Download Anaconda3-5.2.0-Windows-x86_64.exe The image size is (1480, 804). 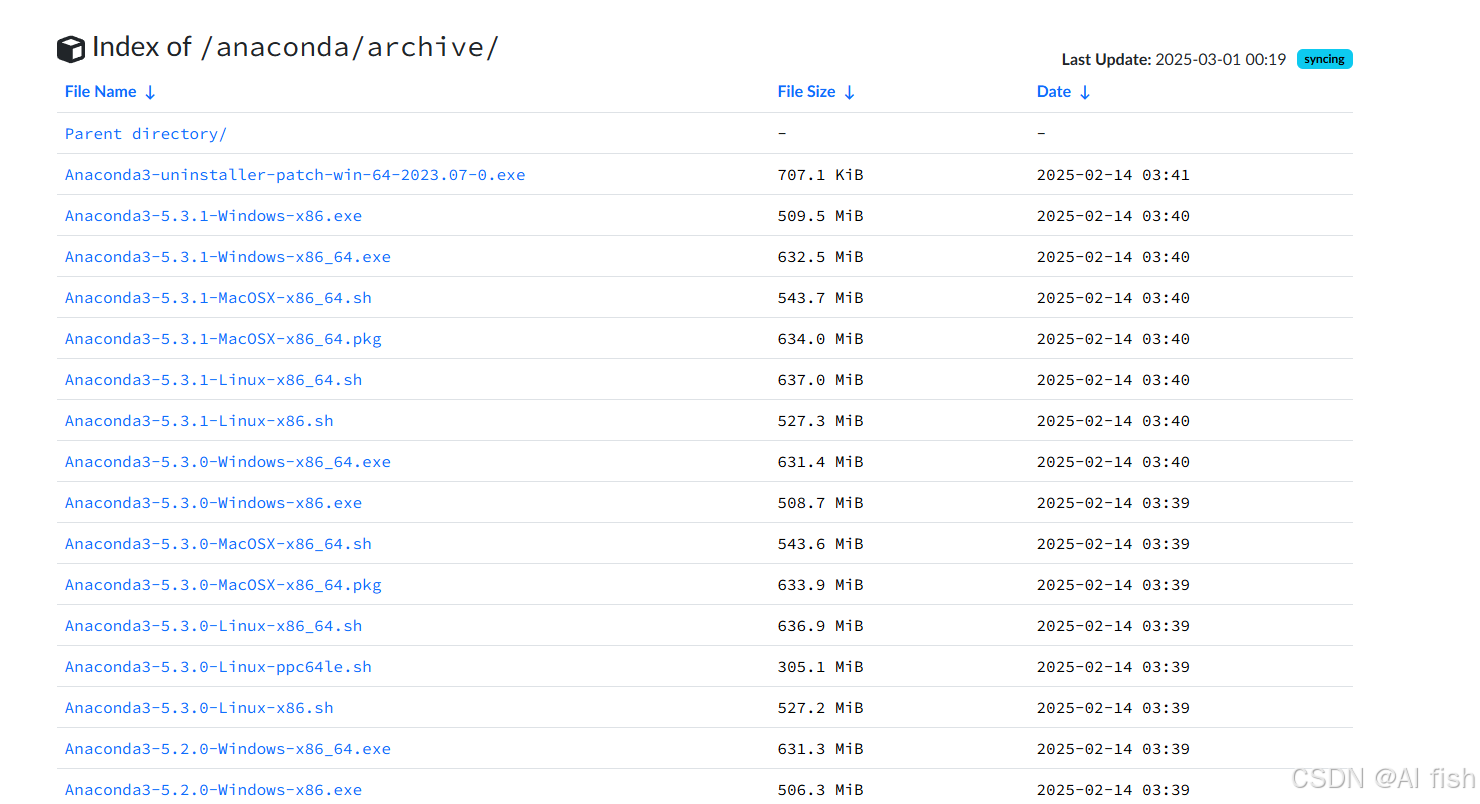[228, 749]
